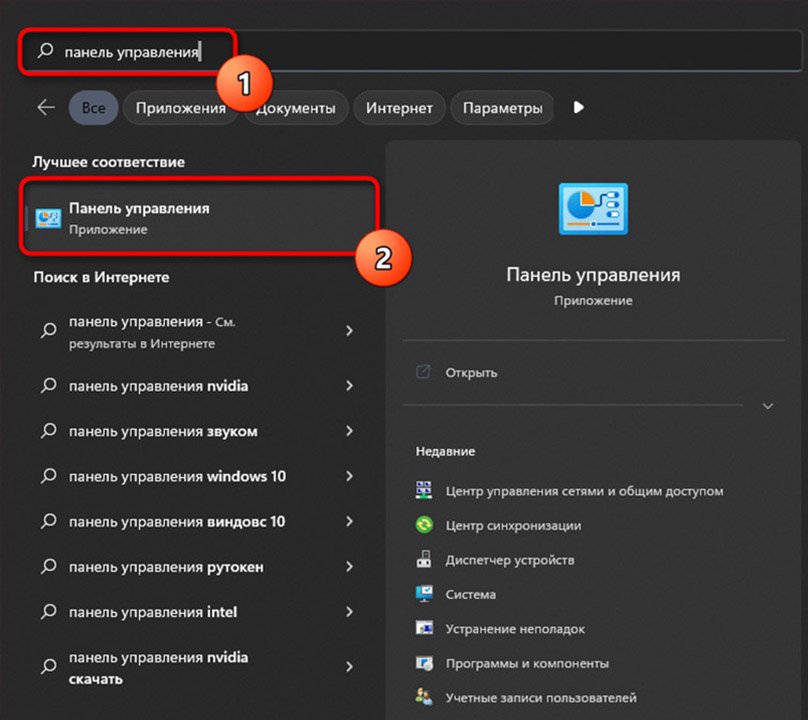
Task: Click Открыть to launch Control Panel
Action: tap(471, 372)
